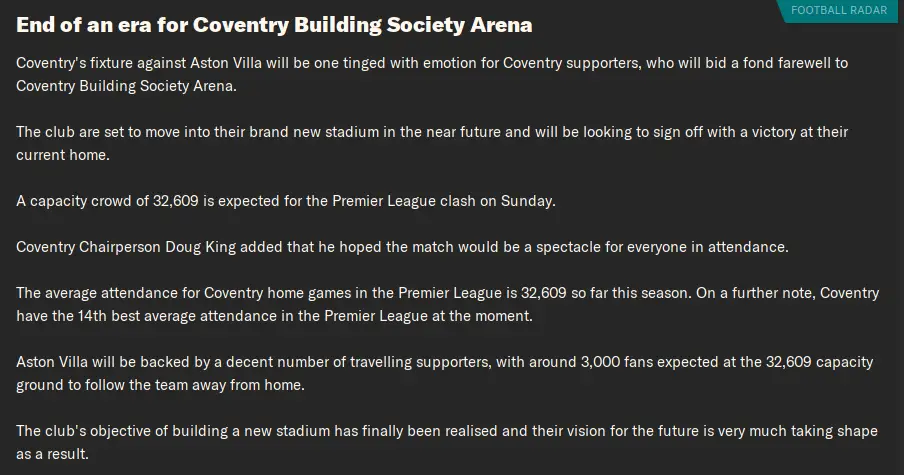Image resolution: width=904 pixels, height=475 pixels.
Task: Open Aston Villa link in opening sentence
Action: coord(226,62)
